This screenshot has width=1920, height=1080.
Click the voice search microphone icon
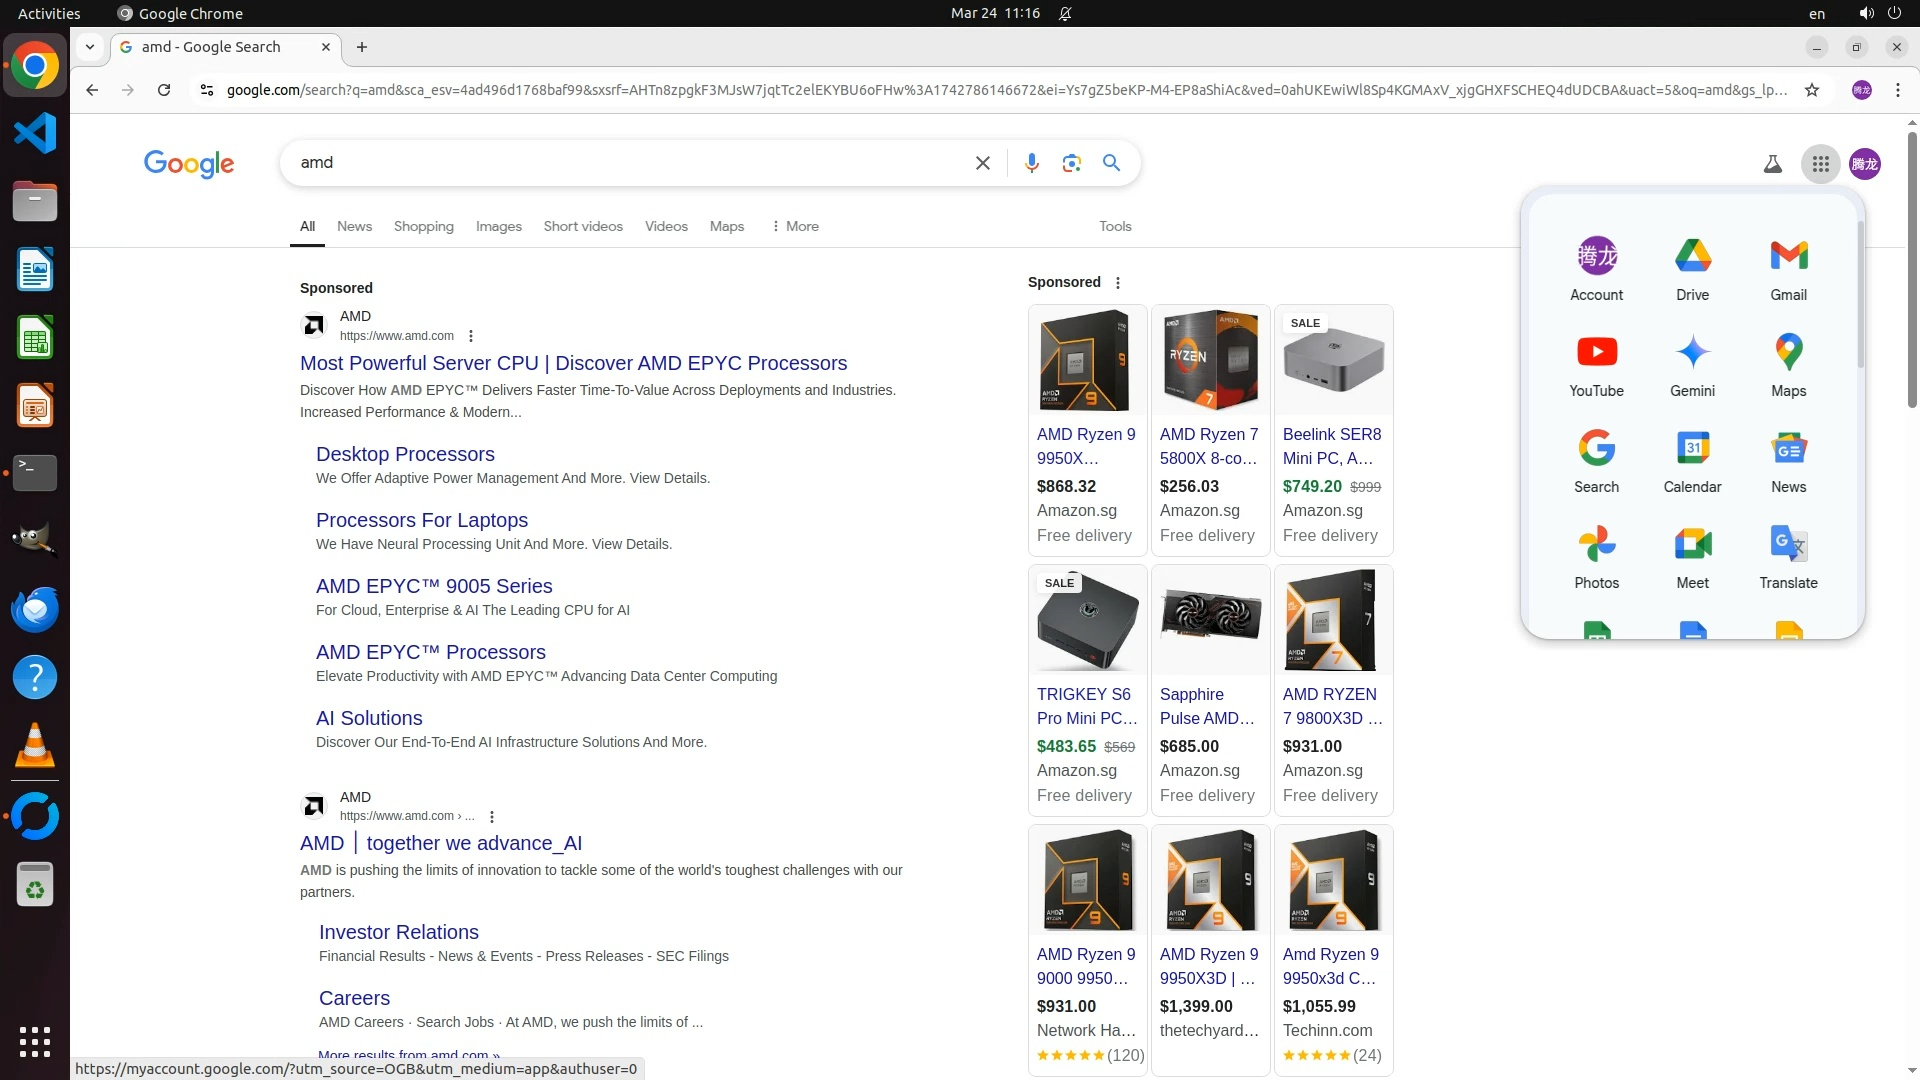(x=1031, y=163)
